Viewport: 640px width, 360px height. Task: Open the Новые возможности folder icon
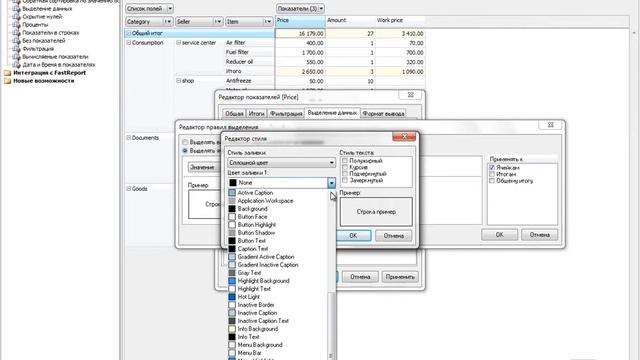7,81
